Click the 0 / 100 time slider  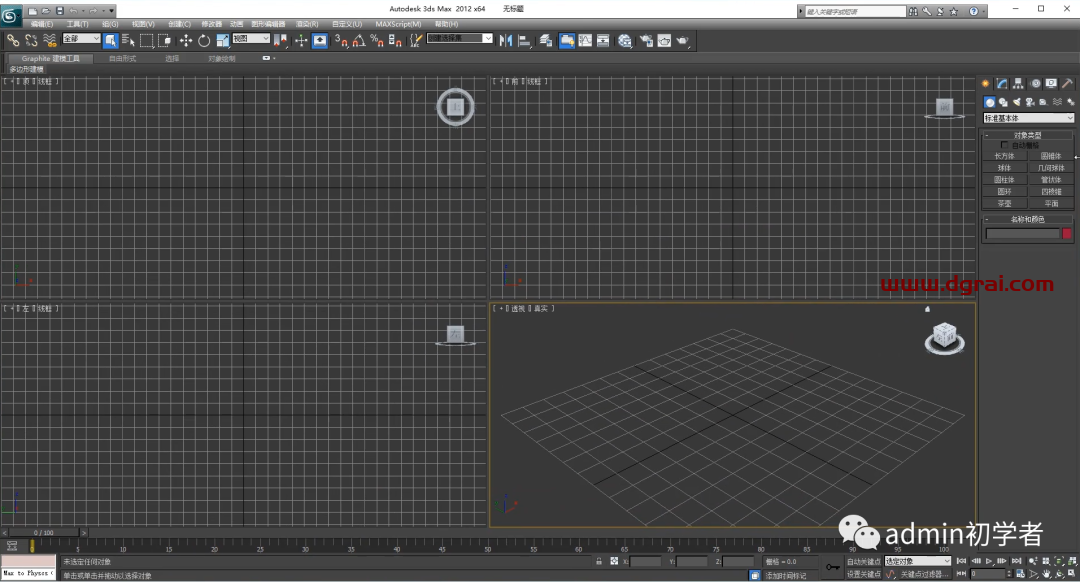[x=43, y=532]
